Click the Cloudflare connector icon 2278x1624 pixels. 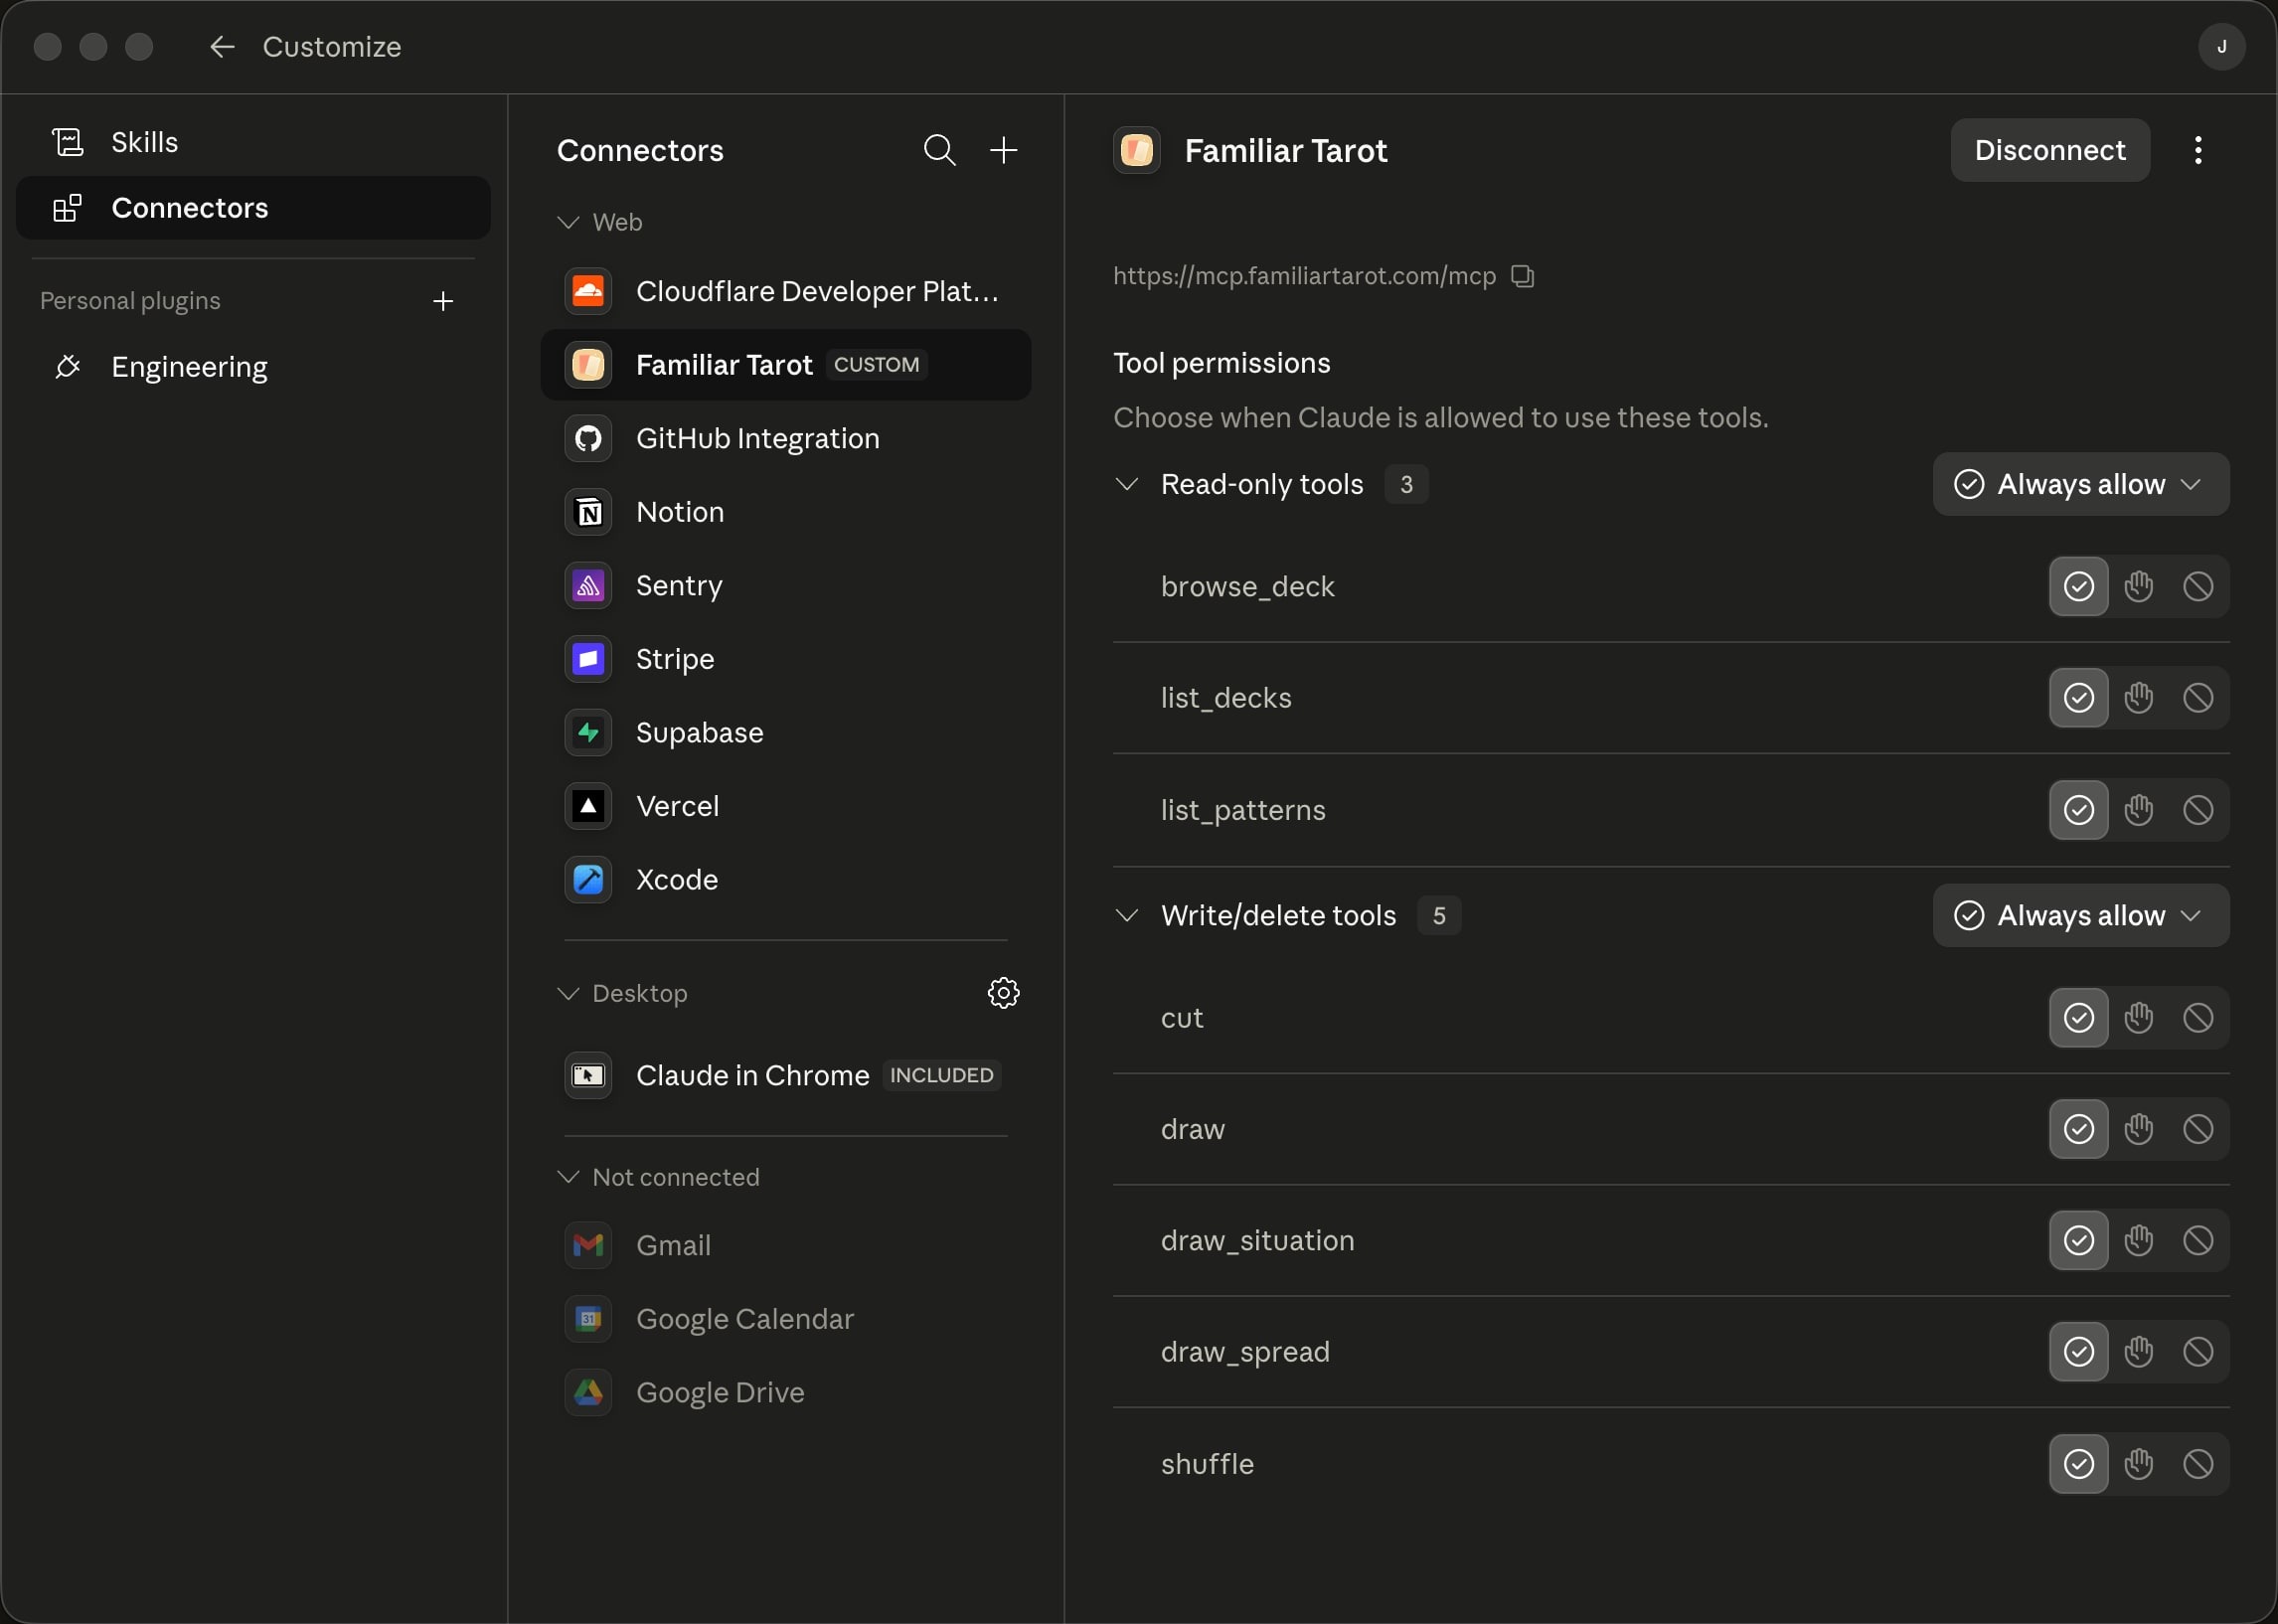point(588,291)
